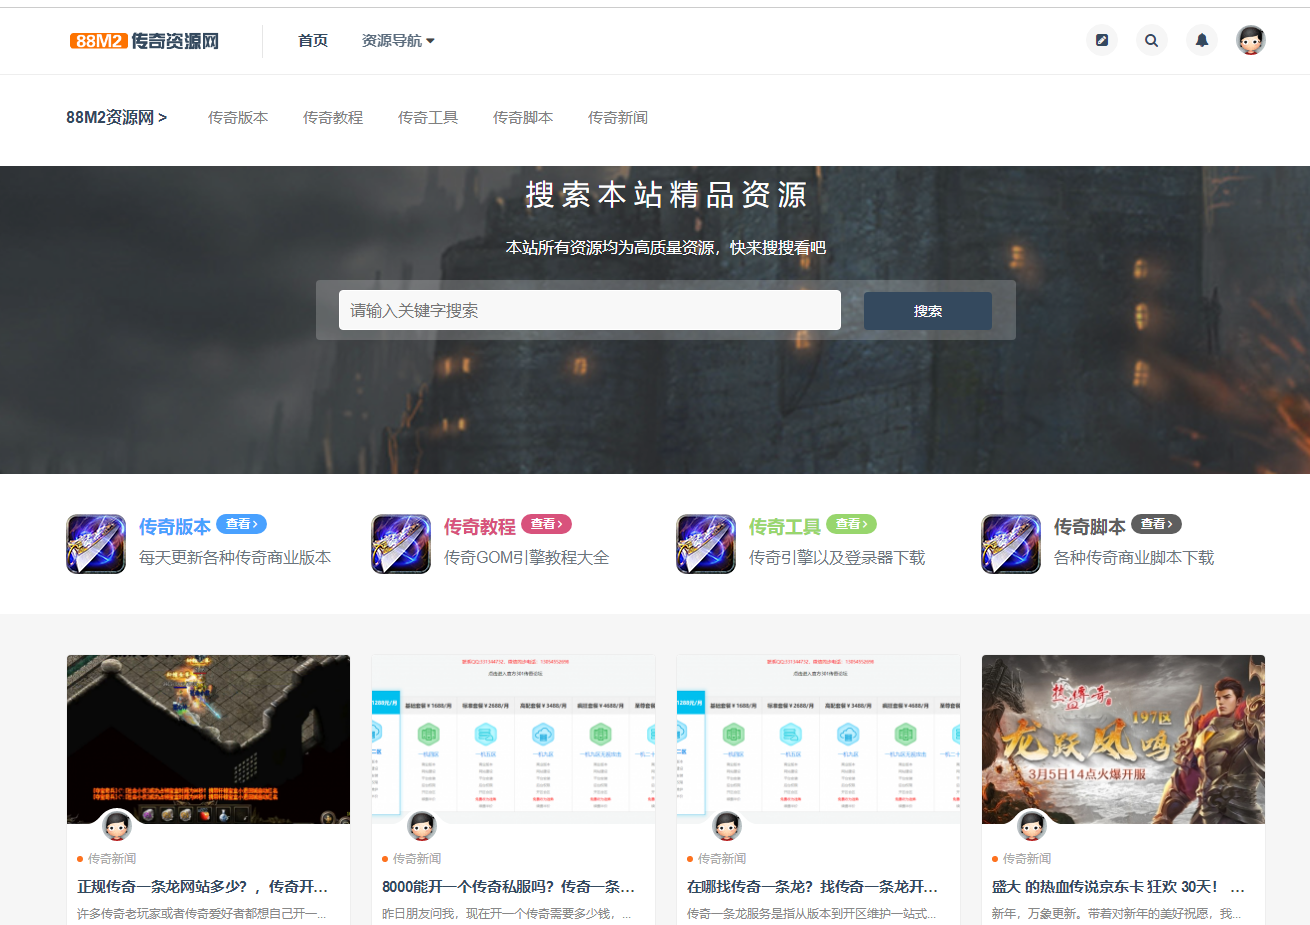Open the notifications bell icon
The image size is (1310, 925).
tap(1202, 40)
